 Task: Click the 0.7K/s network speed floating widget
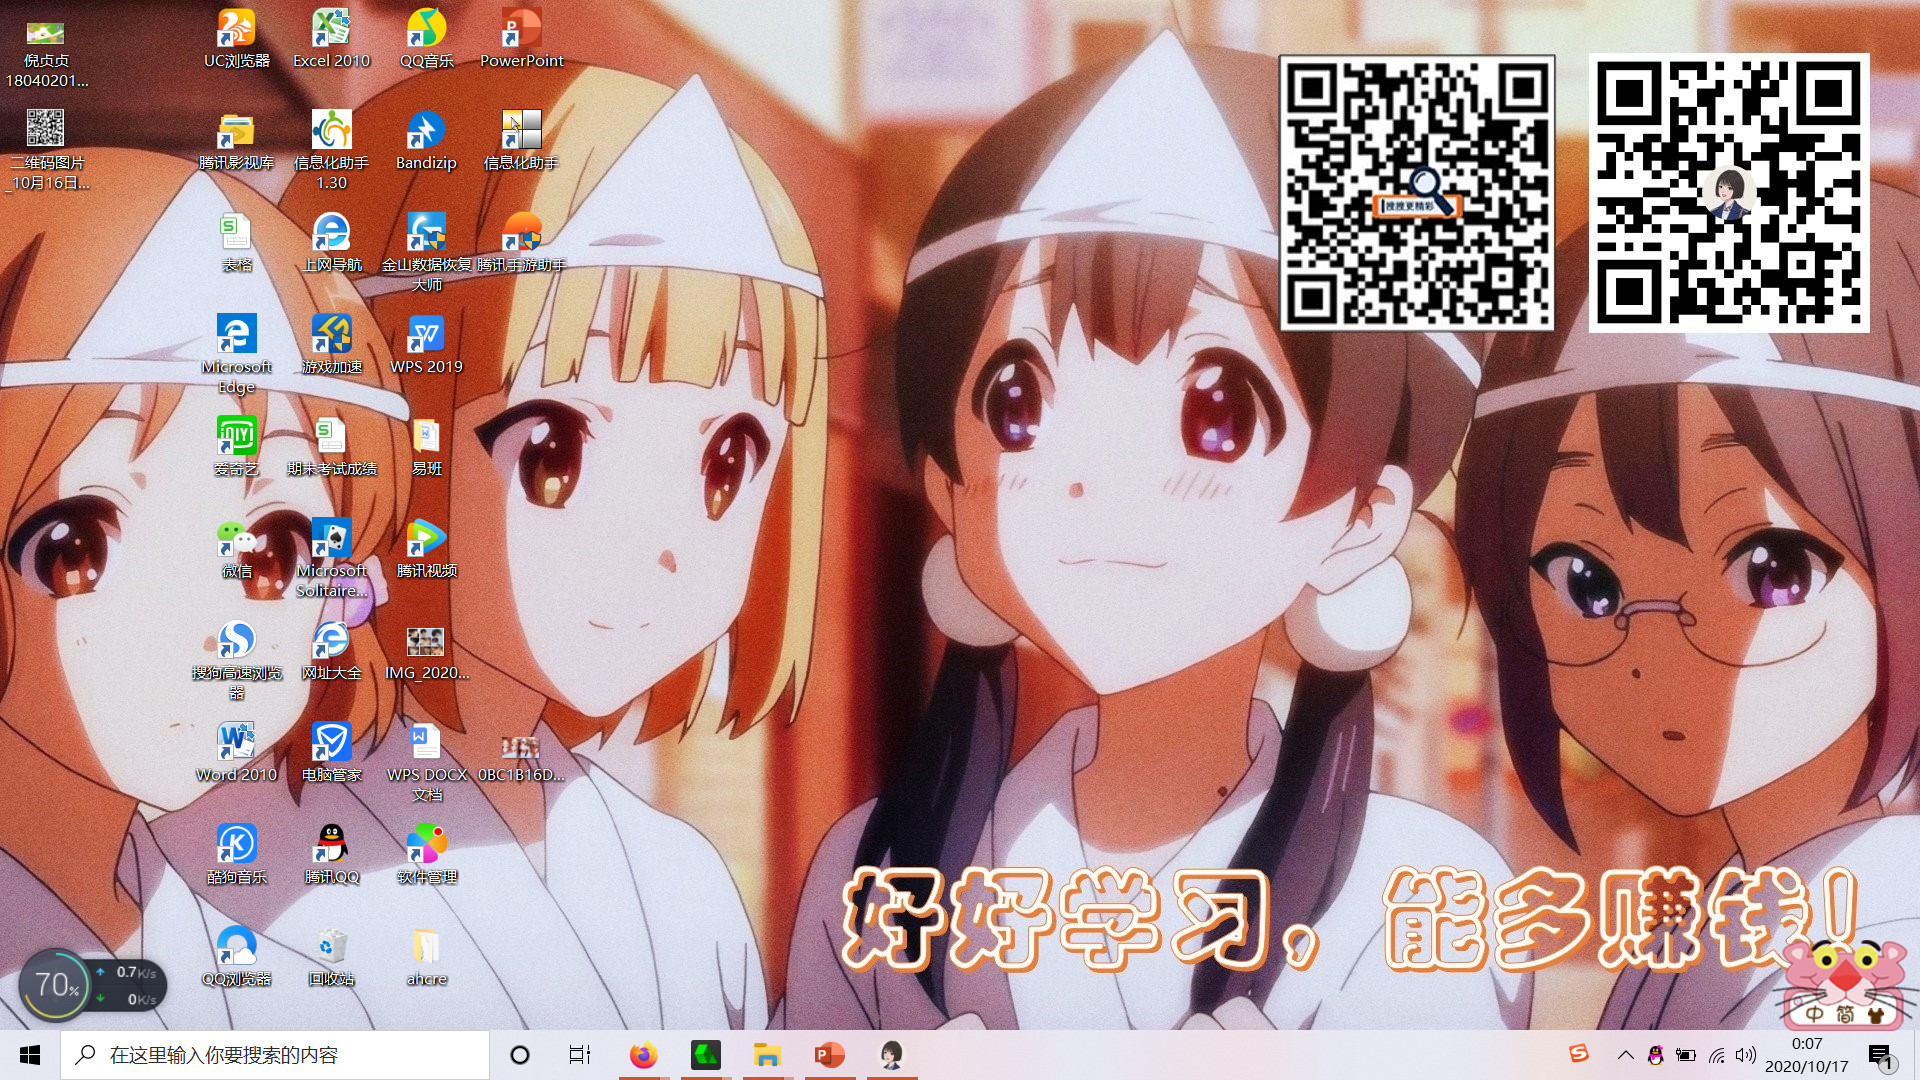[128, 985]
